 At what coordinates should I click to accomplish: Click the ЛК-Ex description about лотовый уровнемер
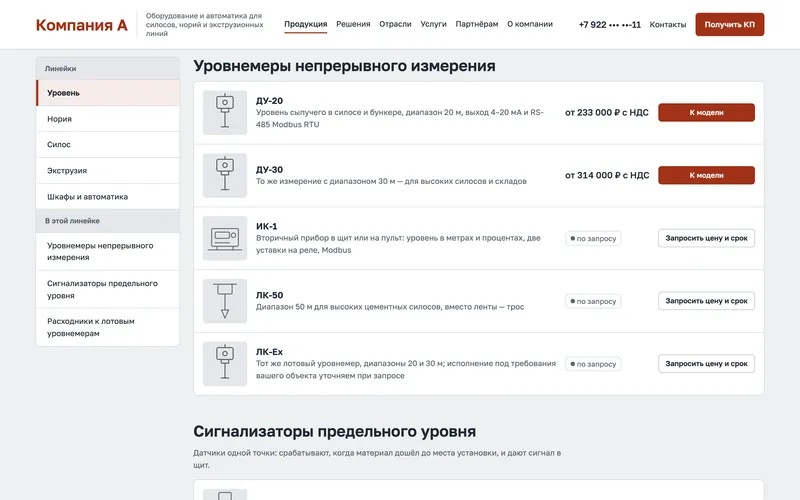point(406,369)
